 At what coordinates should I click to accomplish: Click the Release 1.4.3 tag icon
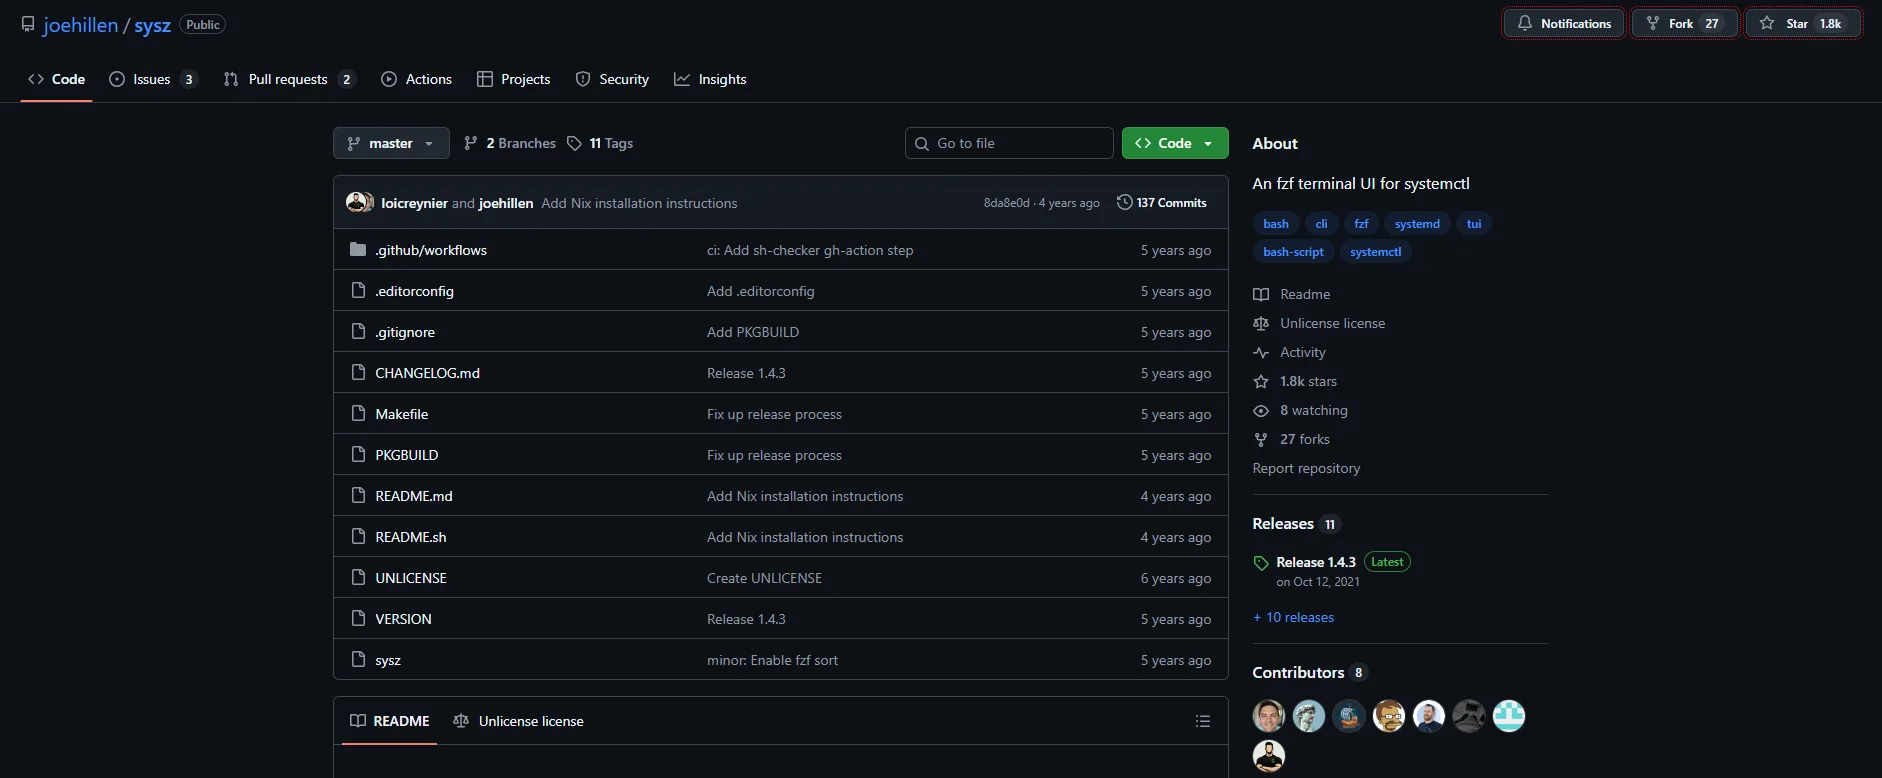click(x=1261, y=563)
